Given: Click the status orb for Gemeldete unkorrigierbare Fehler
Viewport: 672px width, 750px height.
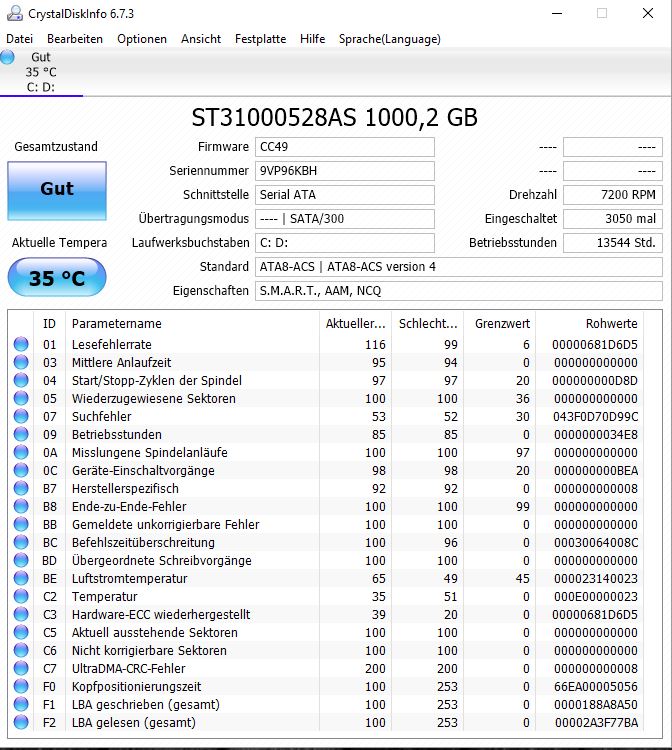Looking at the screenshot, I should (21, 524).
